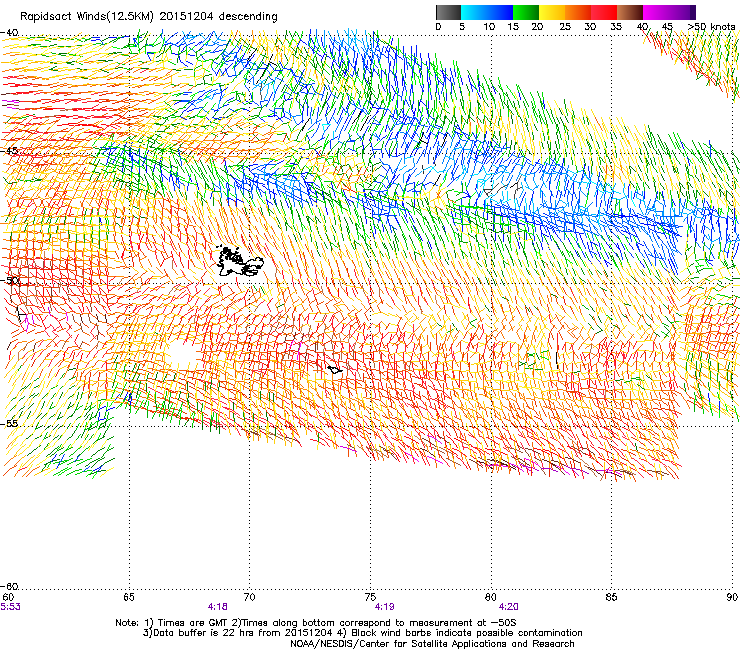Click the '-45' latitude axis label
The image size is (740, 650).
click(9, 151)
